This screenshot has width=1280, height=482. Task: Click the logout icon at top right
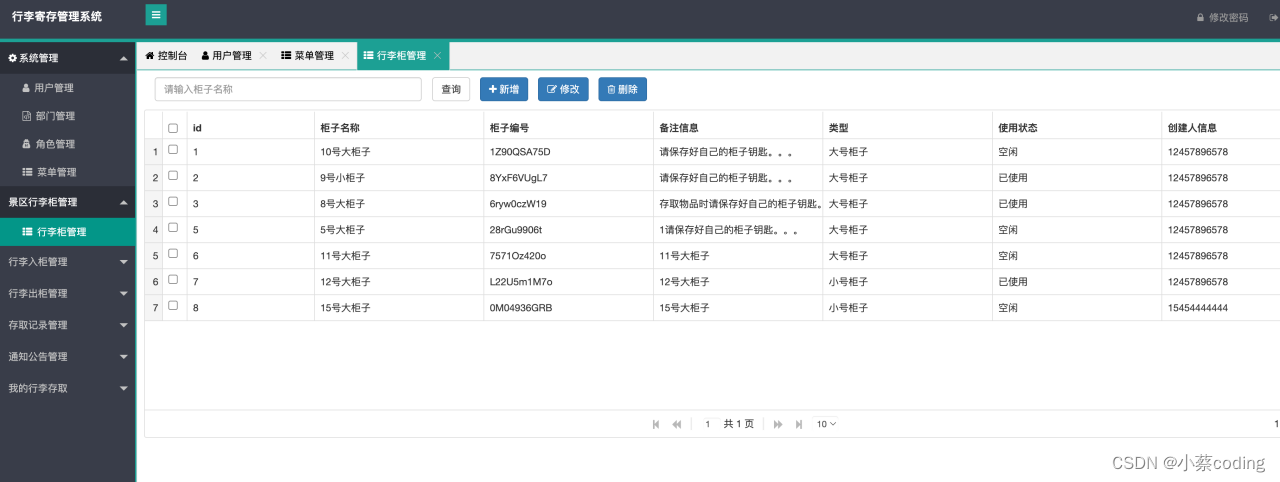(x=1273, y=17)
